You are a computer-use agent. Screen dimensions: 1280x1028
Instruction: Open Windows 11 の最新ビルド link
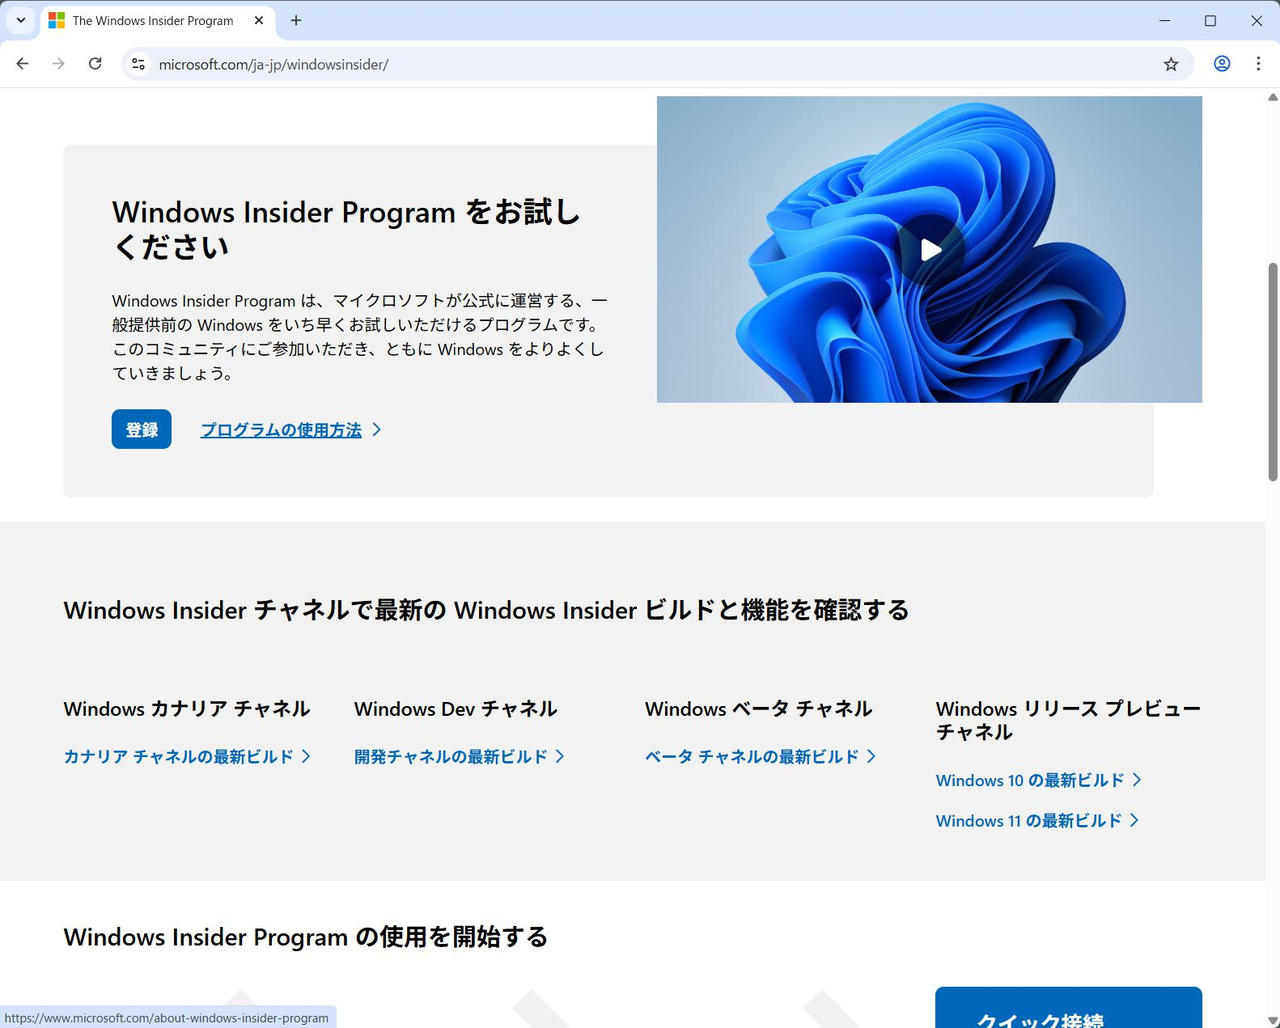(1037, 821)
